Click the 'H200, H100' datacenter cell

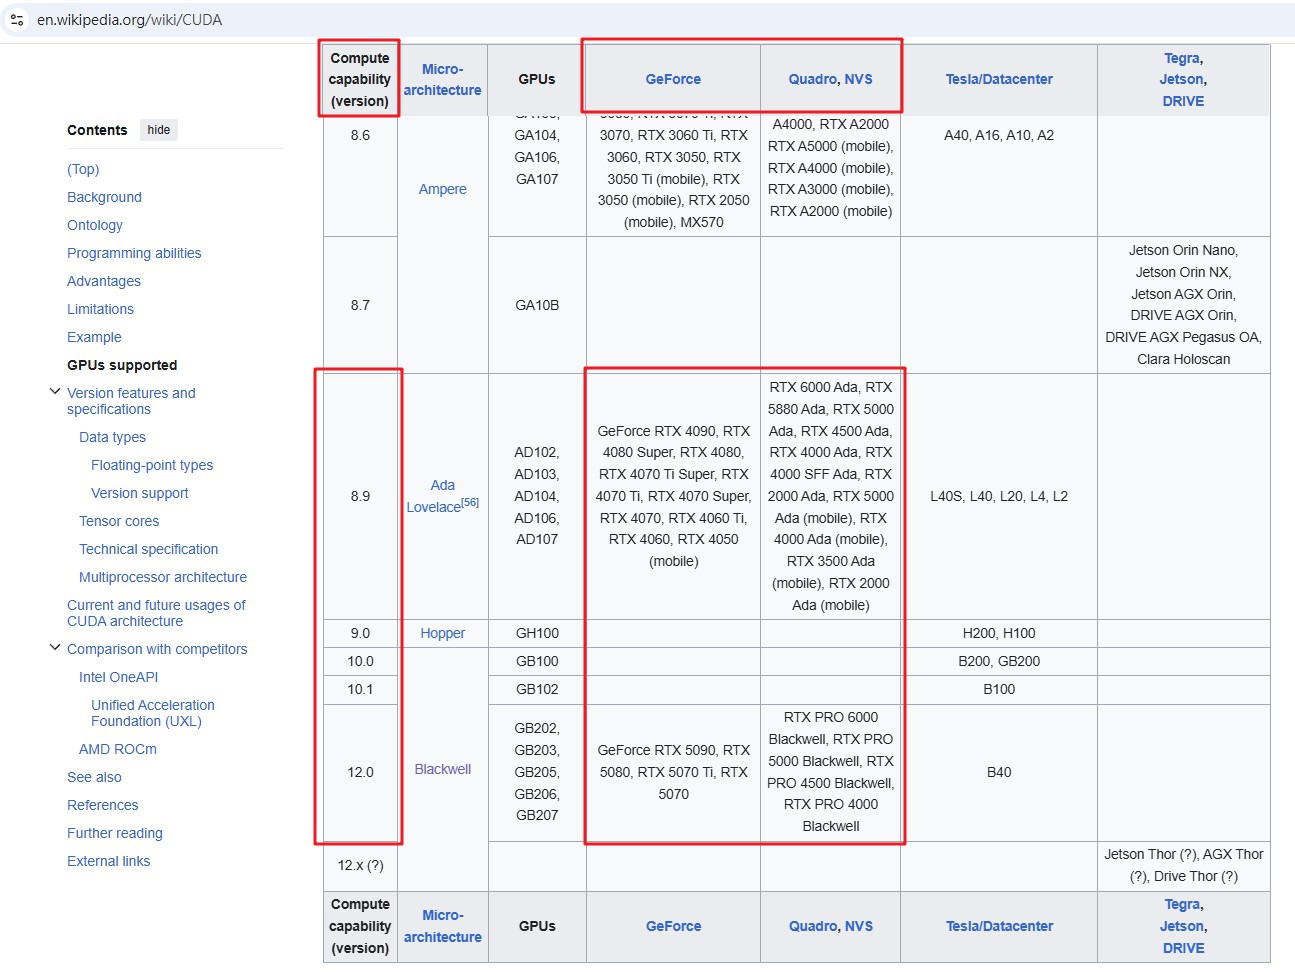999,633
